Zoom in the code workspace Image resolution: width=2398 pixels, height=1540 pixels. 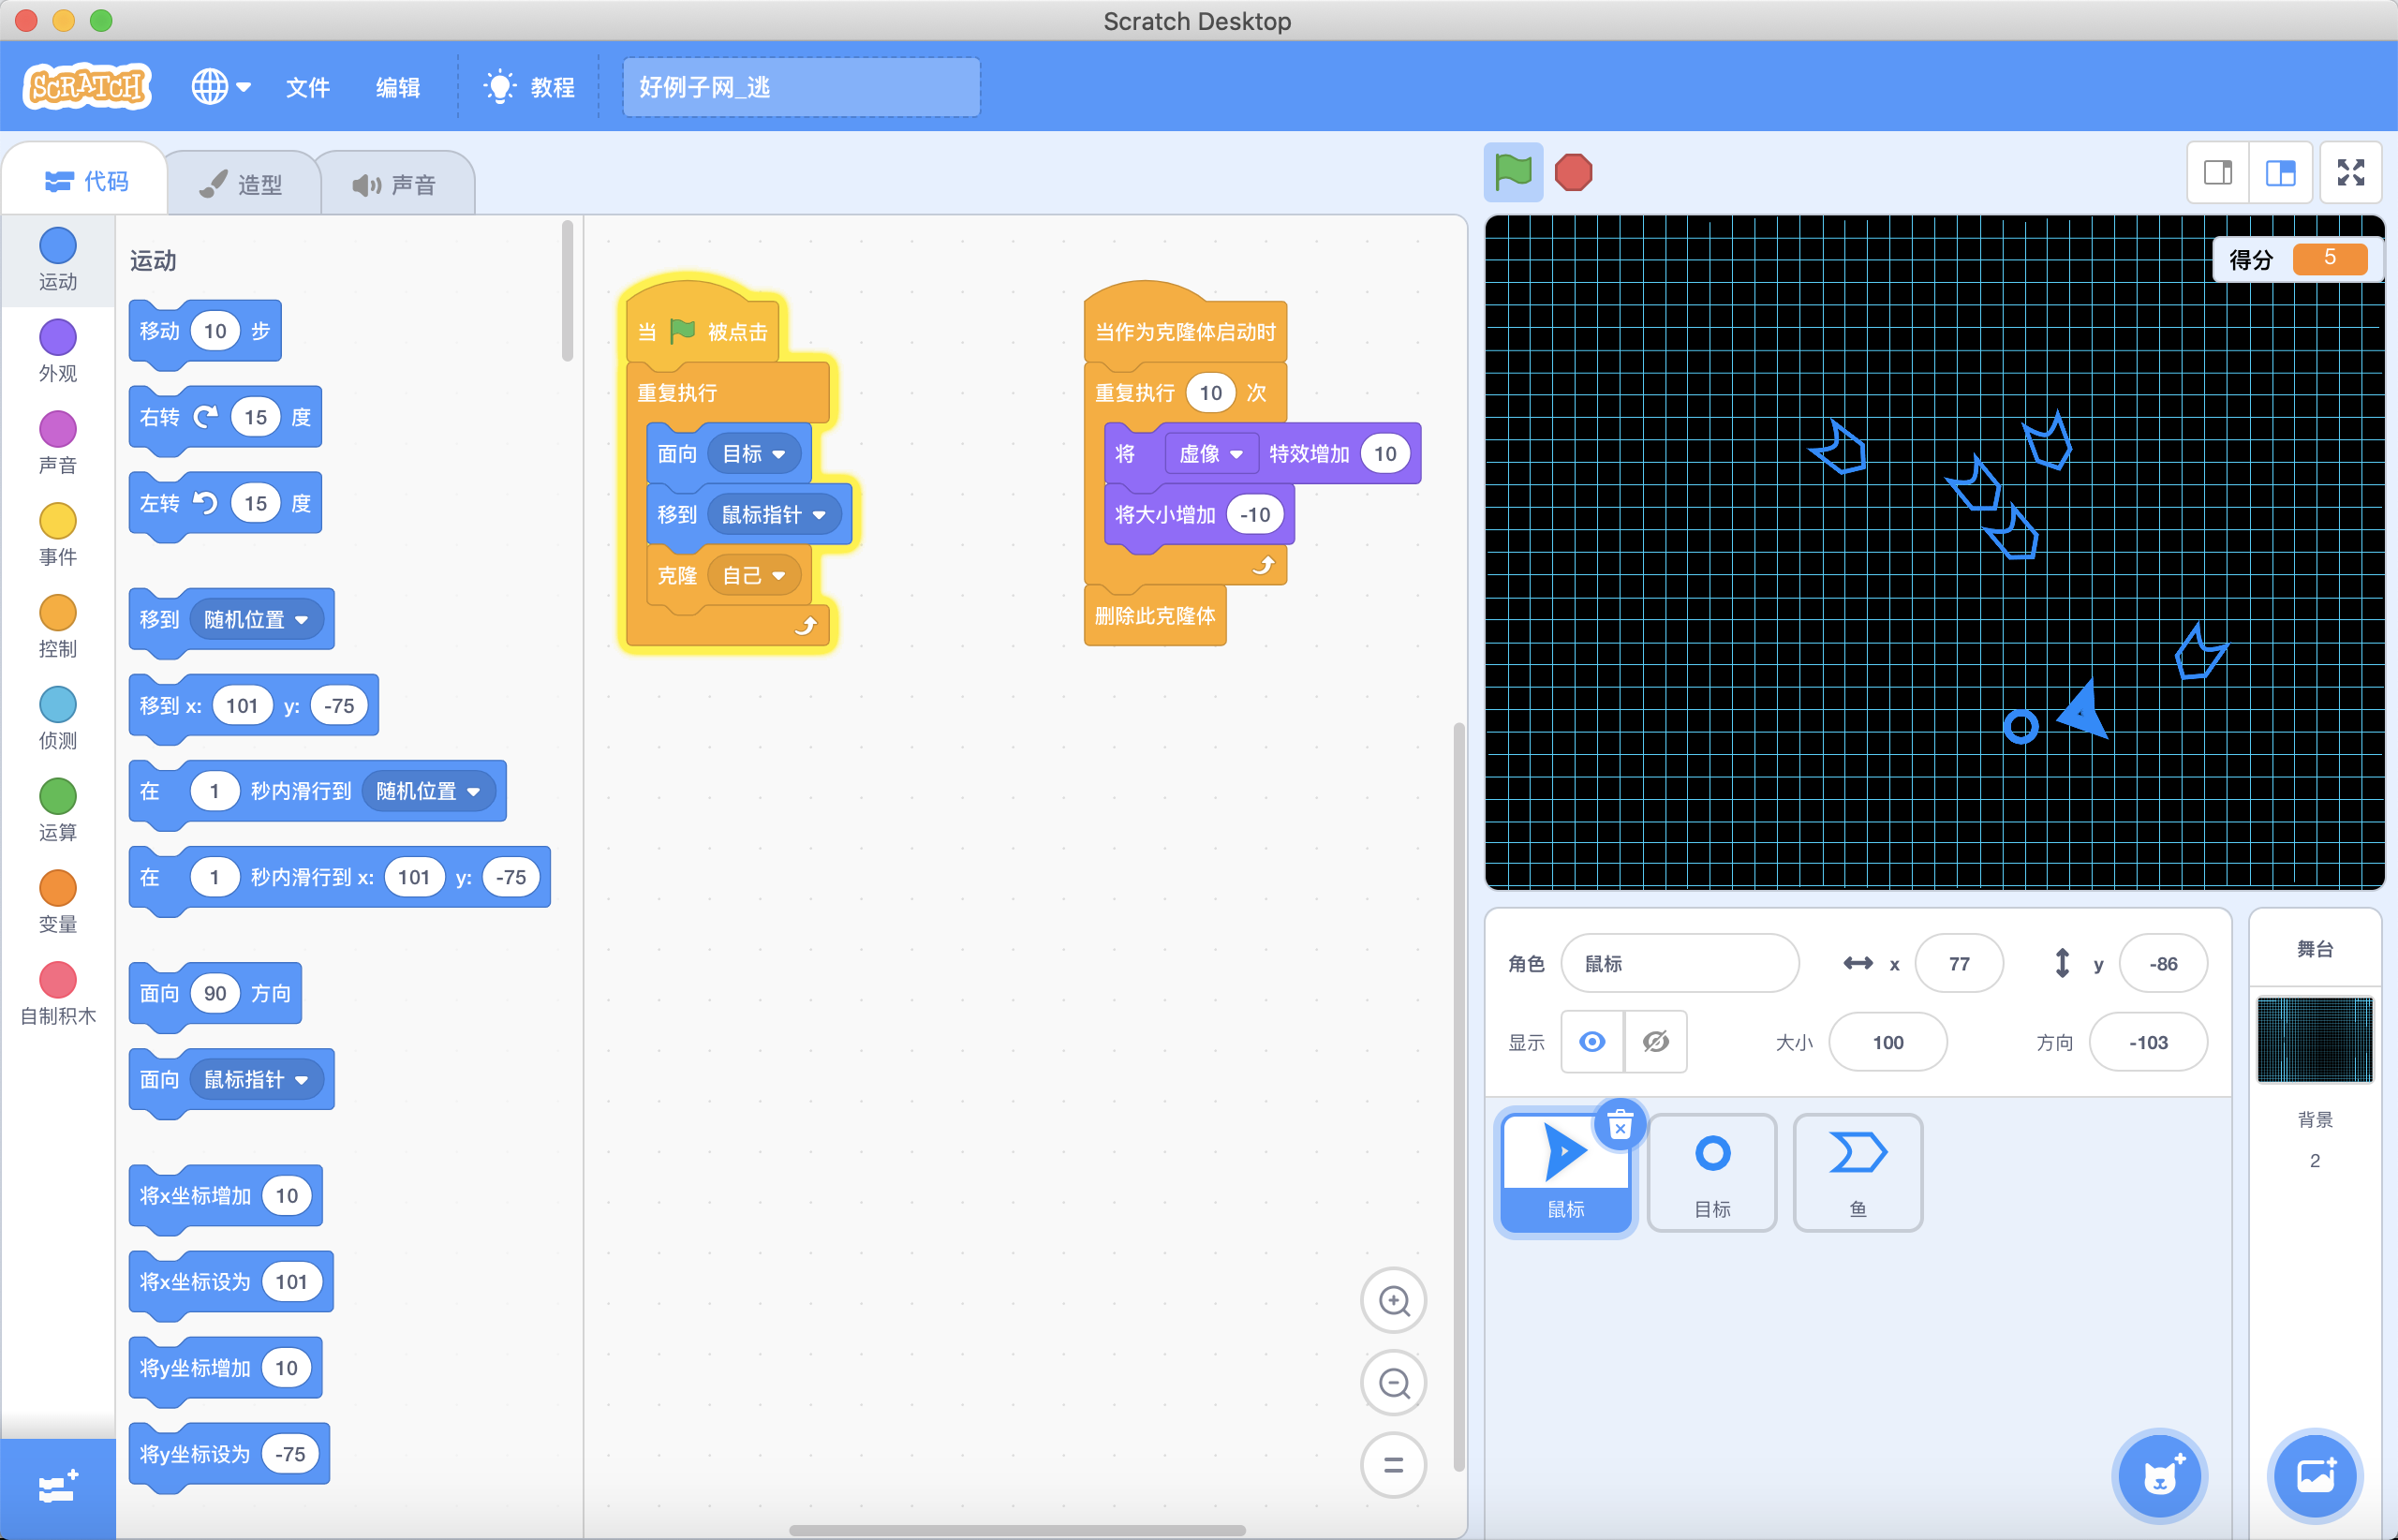1393,1301
